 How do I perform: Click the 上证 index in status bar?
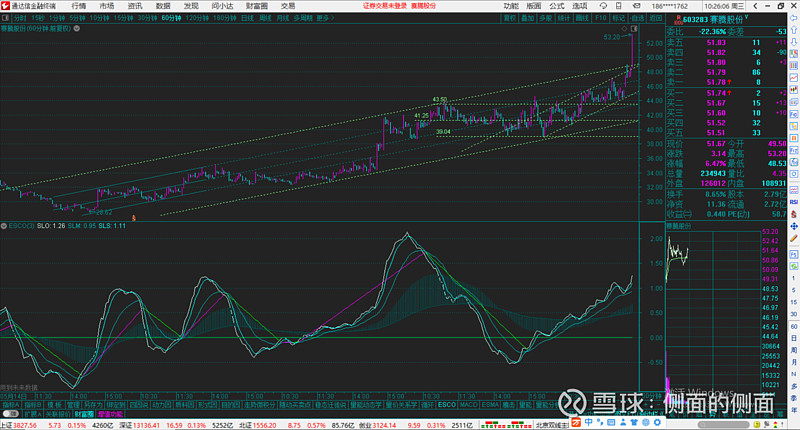(8, 424)
